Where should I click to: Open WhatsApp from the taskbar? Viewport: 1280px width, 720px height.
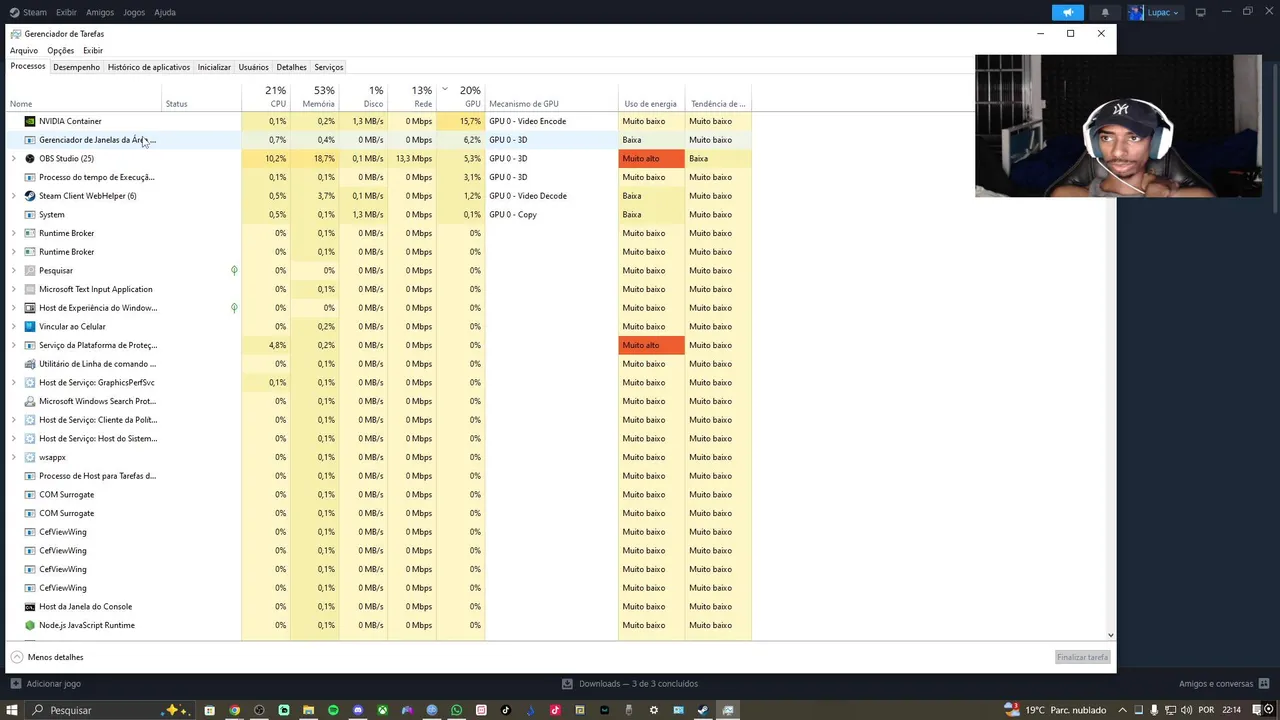coord(457,710)
